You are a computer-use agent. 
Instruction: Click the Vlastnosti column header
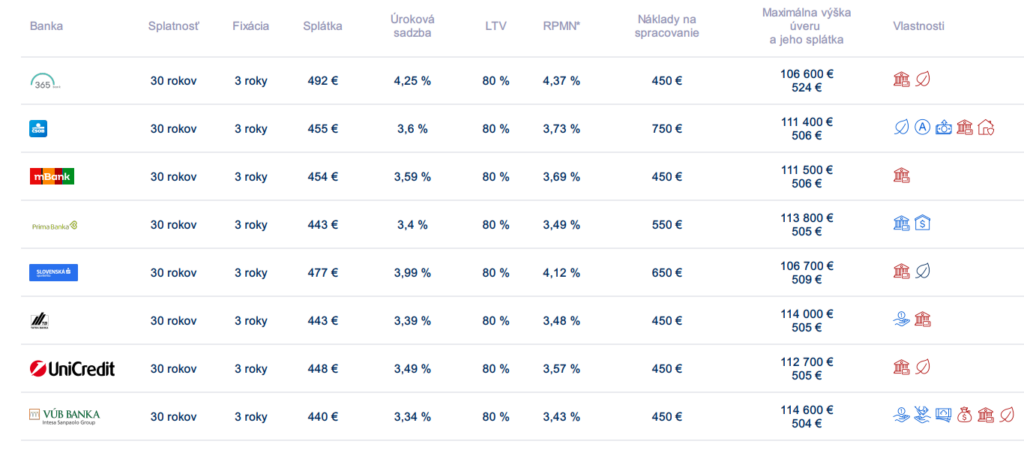click(x=918, y=26)
